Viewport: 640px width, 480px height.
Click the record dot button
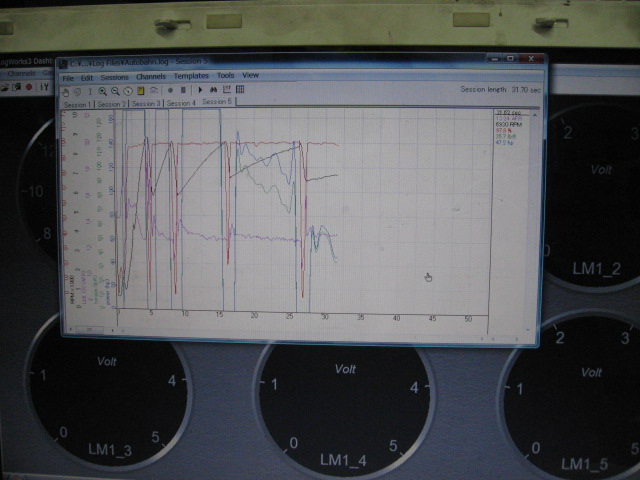click(x=170, y=90)
